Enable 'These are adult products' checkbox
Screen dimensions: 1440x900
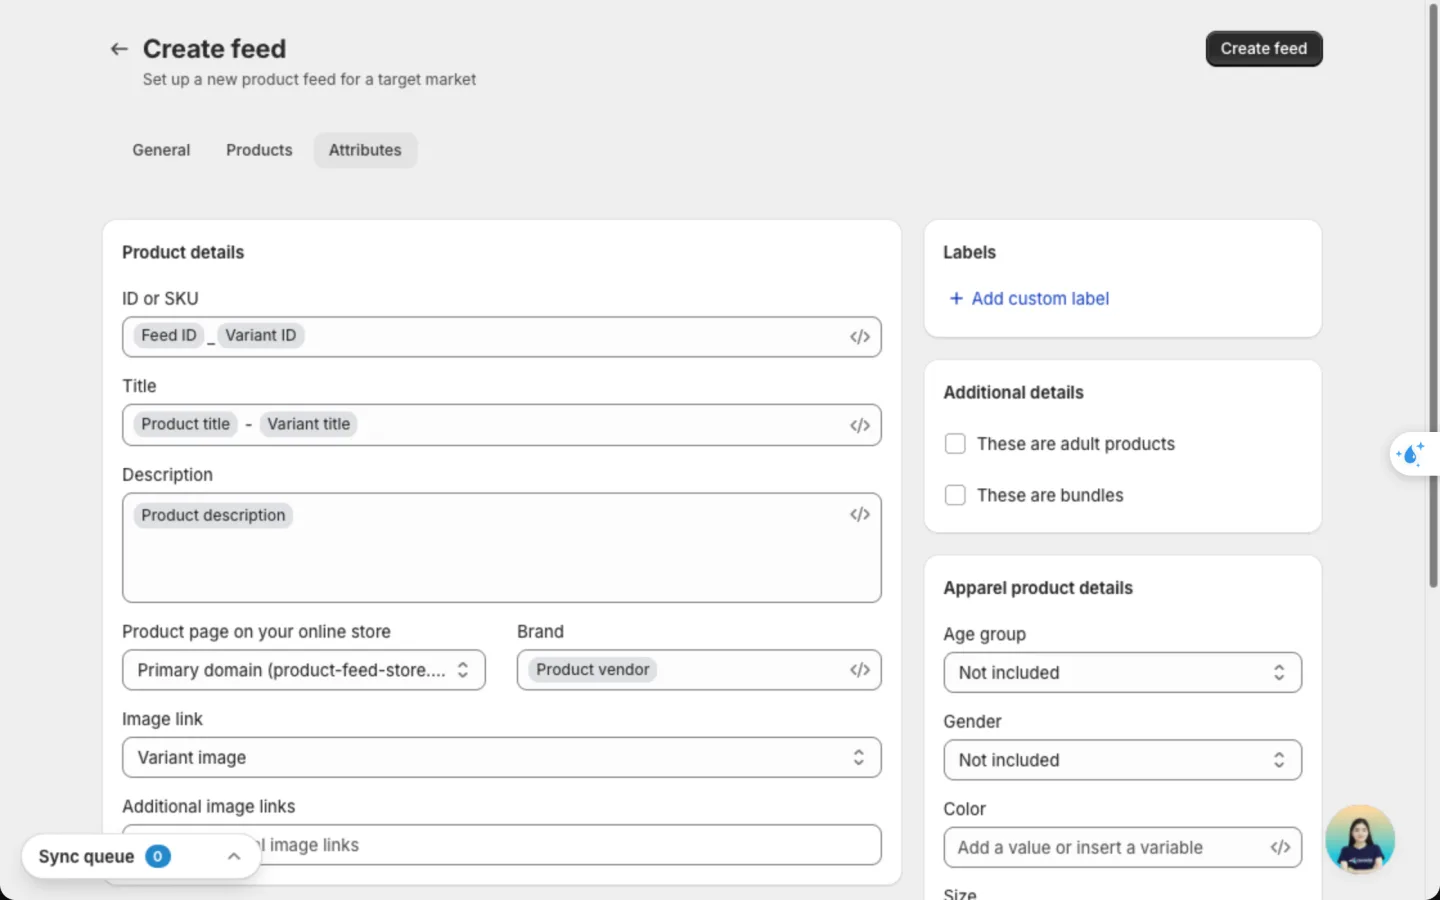point(955,444)
